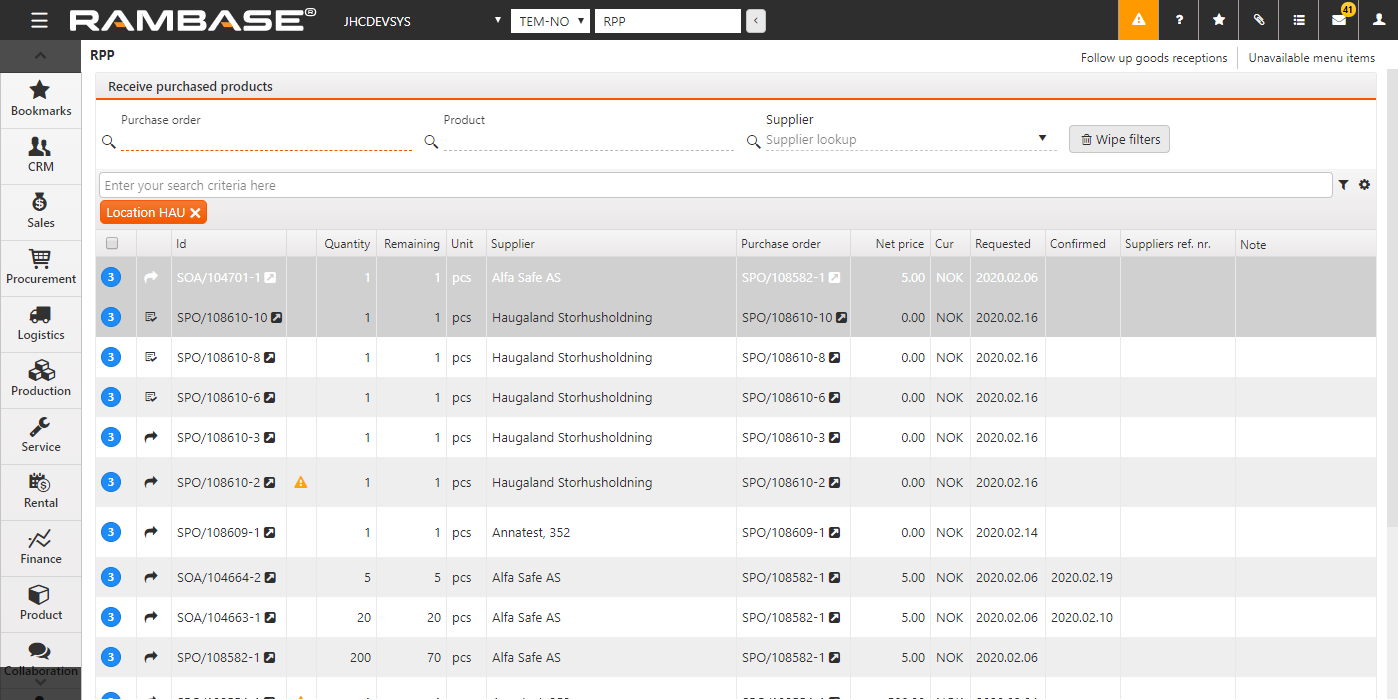
Task: Click the user profile icon
Action: [1379, 20]
